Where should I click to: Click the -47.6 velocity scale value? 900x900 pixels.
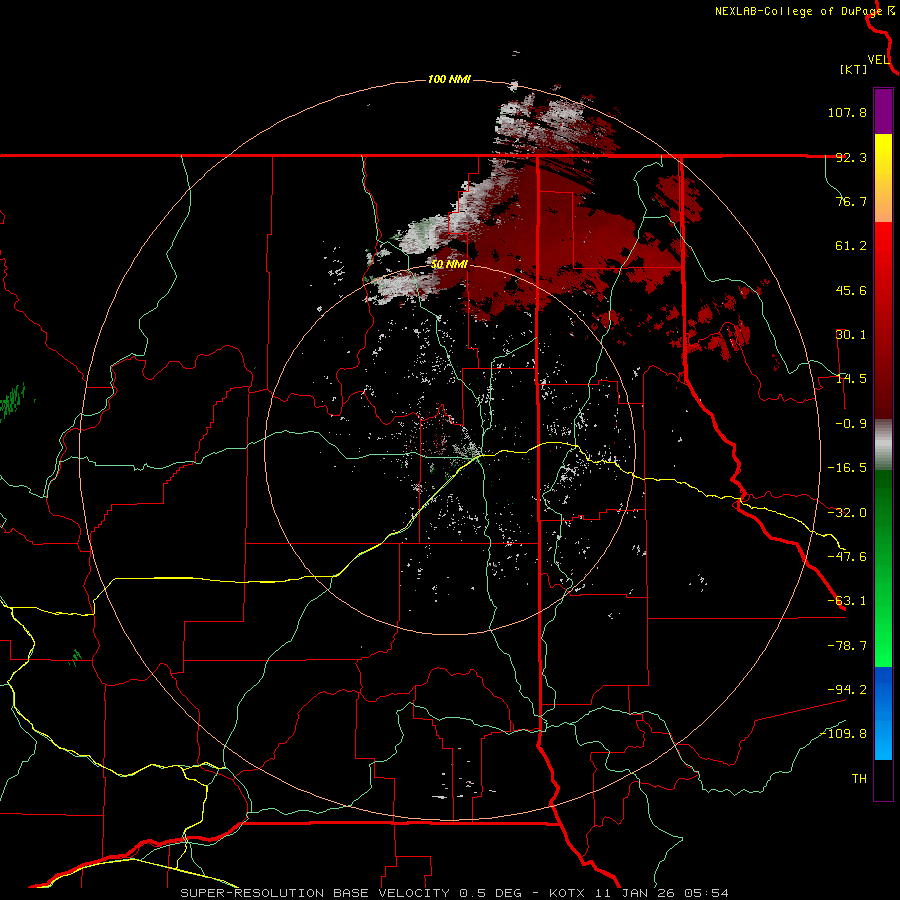click(x=847, y=557)
